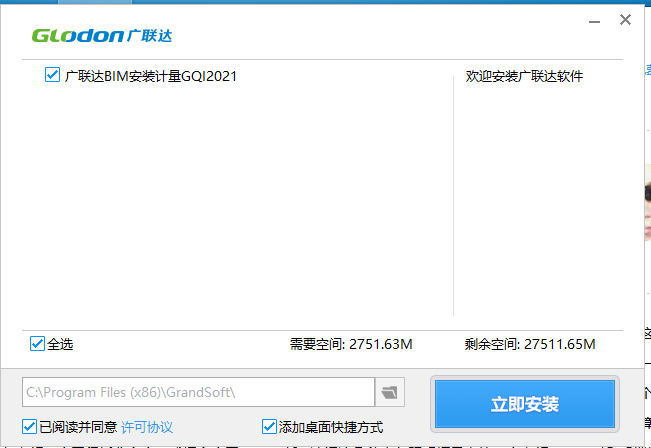This screenshot has width=651, height=448.
Task: Click the folder browse icon beside install path
Action: pos(389,392)
